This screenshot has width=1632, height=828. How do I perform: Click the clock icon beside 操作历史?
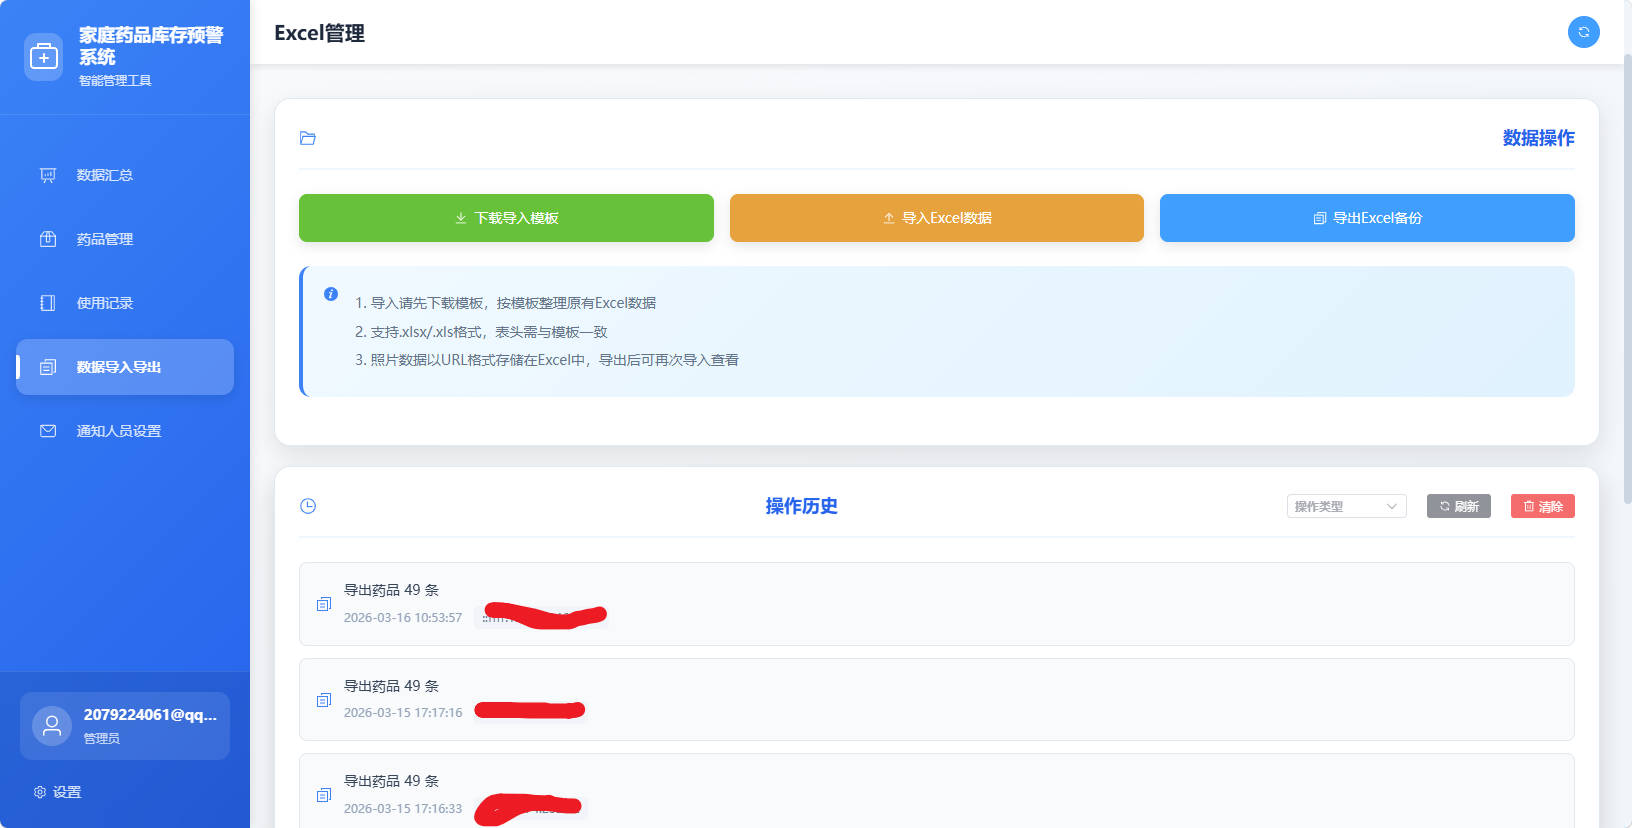[x=308, y=506]
